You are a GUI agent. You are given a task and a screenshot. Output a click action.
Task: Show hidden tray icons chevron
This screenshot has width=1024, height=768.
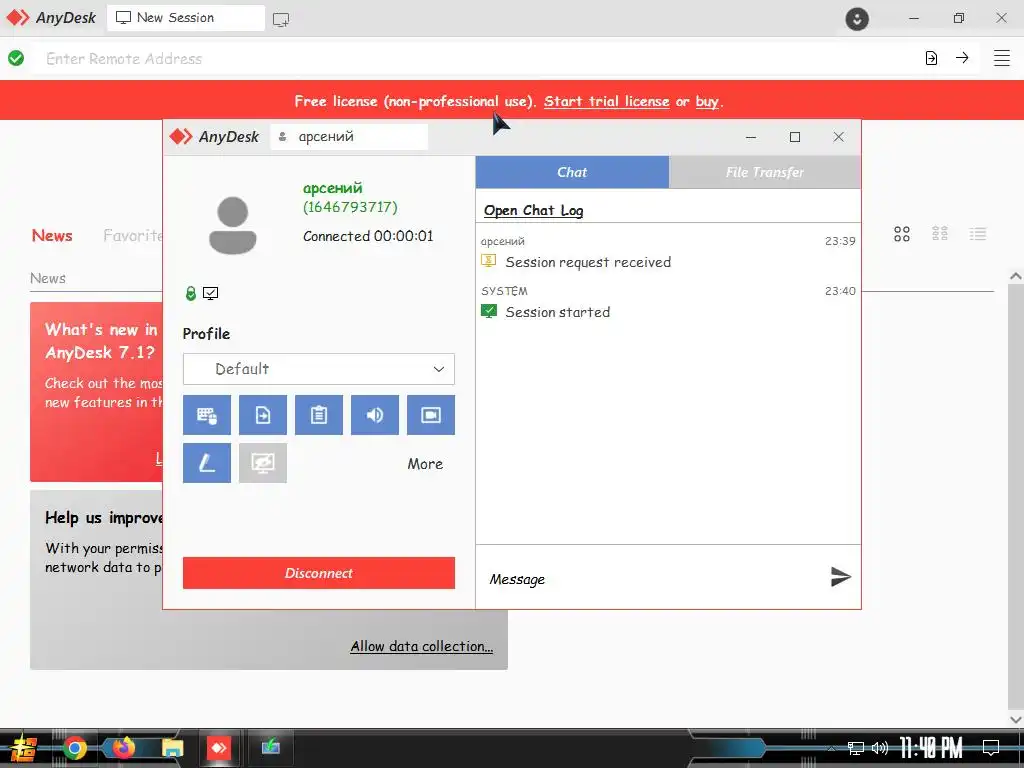(x=831, y=748)
